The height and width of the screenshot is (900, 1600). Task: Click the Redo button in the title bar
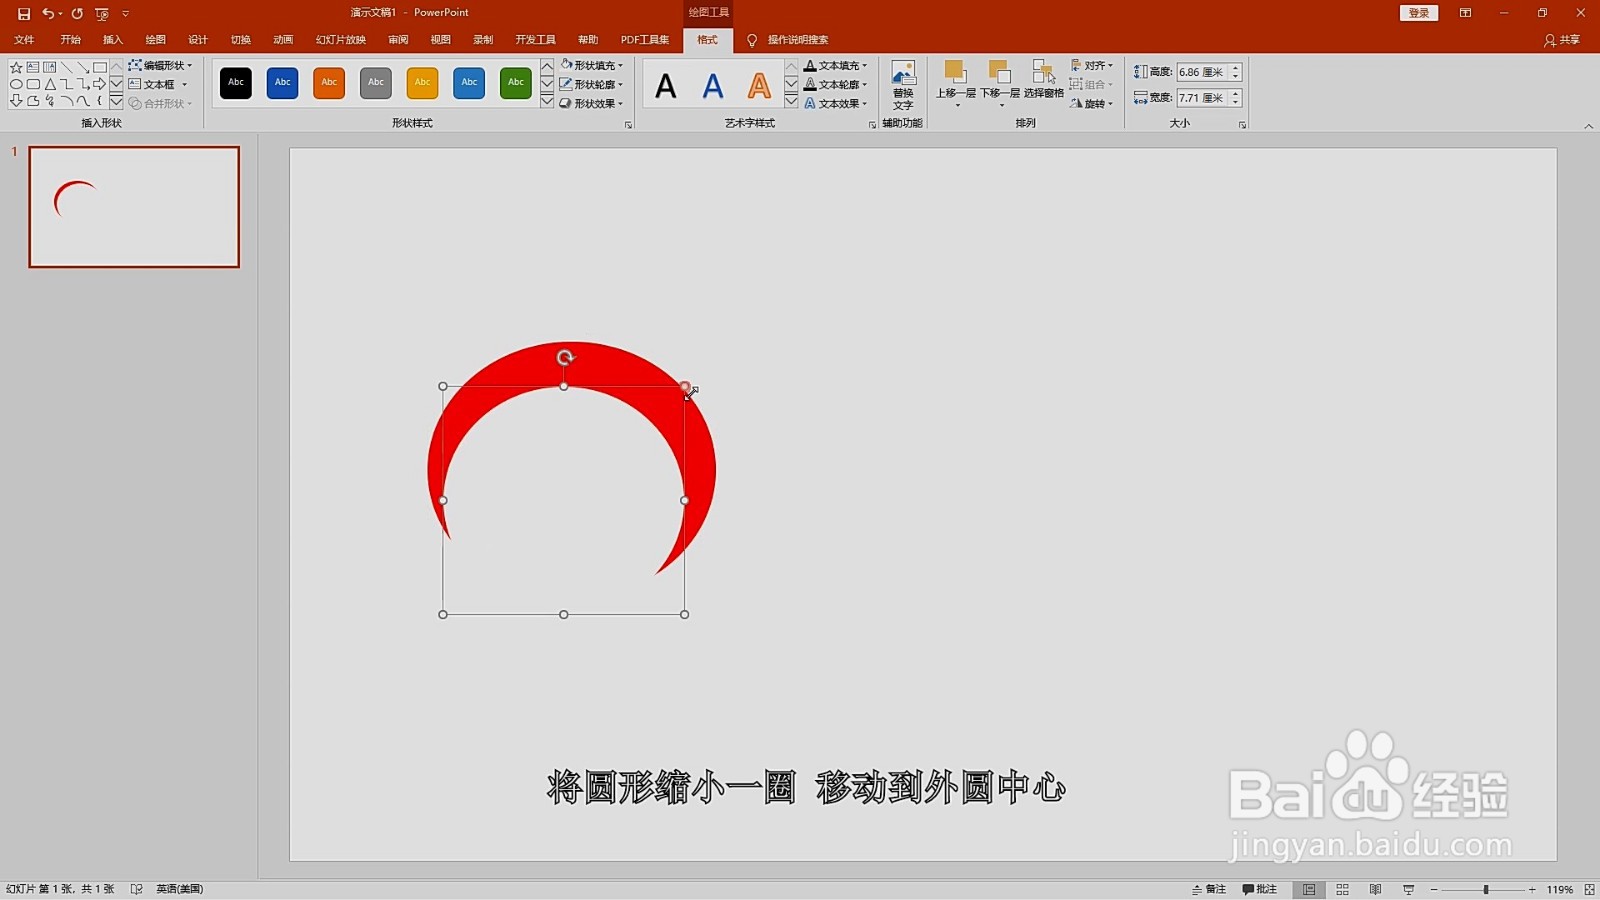tap(77, 14)
